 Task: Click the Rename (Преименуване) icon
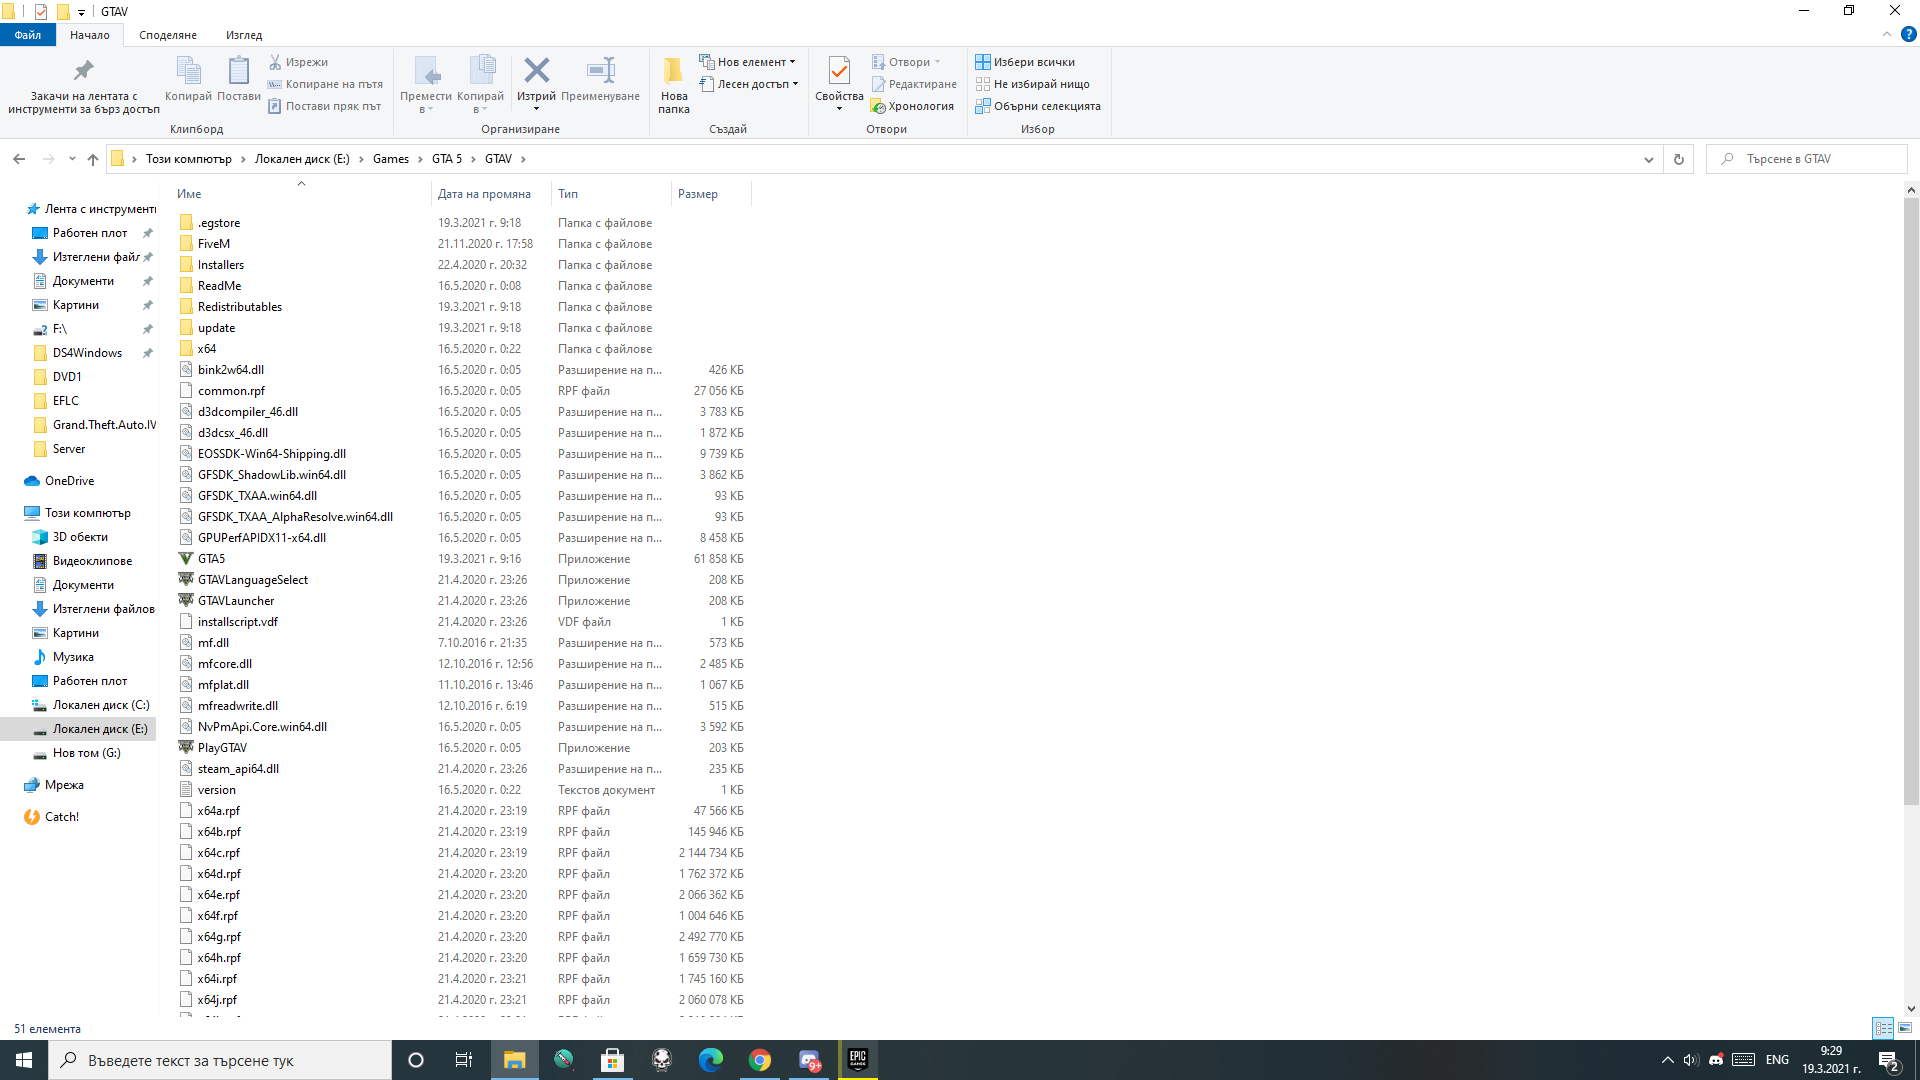600,71
